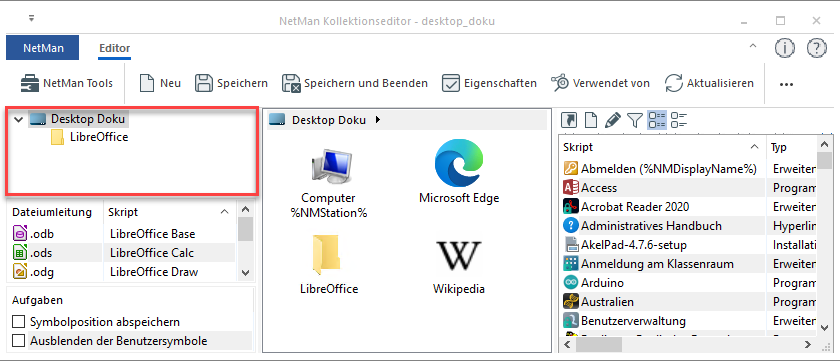Image resolution: width=840 pixels, height=361 pixels.
Task: Click Speichern und Beenden
Action: (355, 84)
